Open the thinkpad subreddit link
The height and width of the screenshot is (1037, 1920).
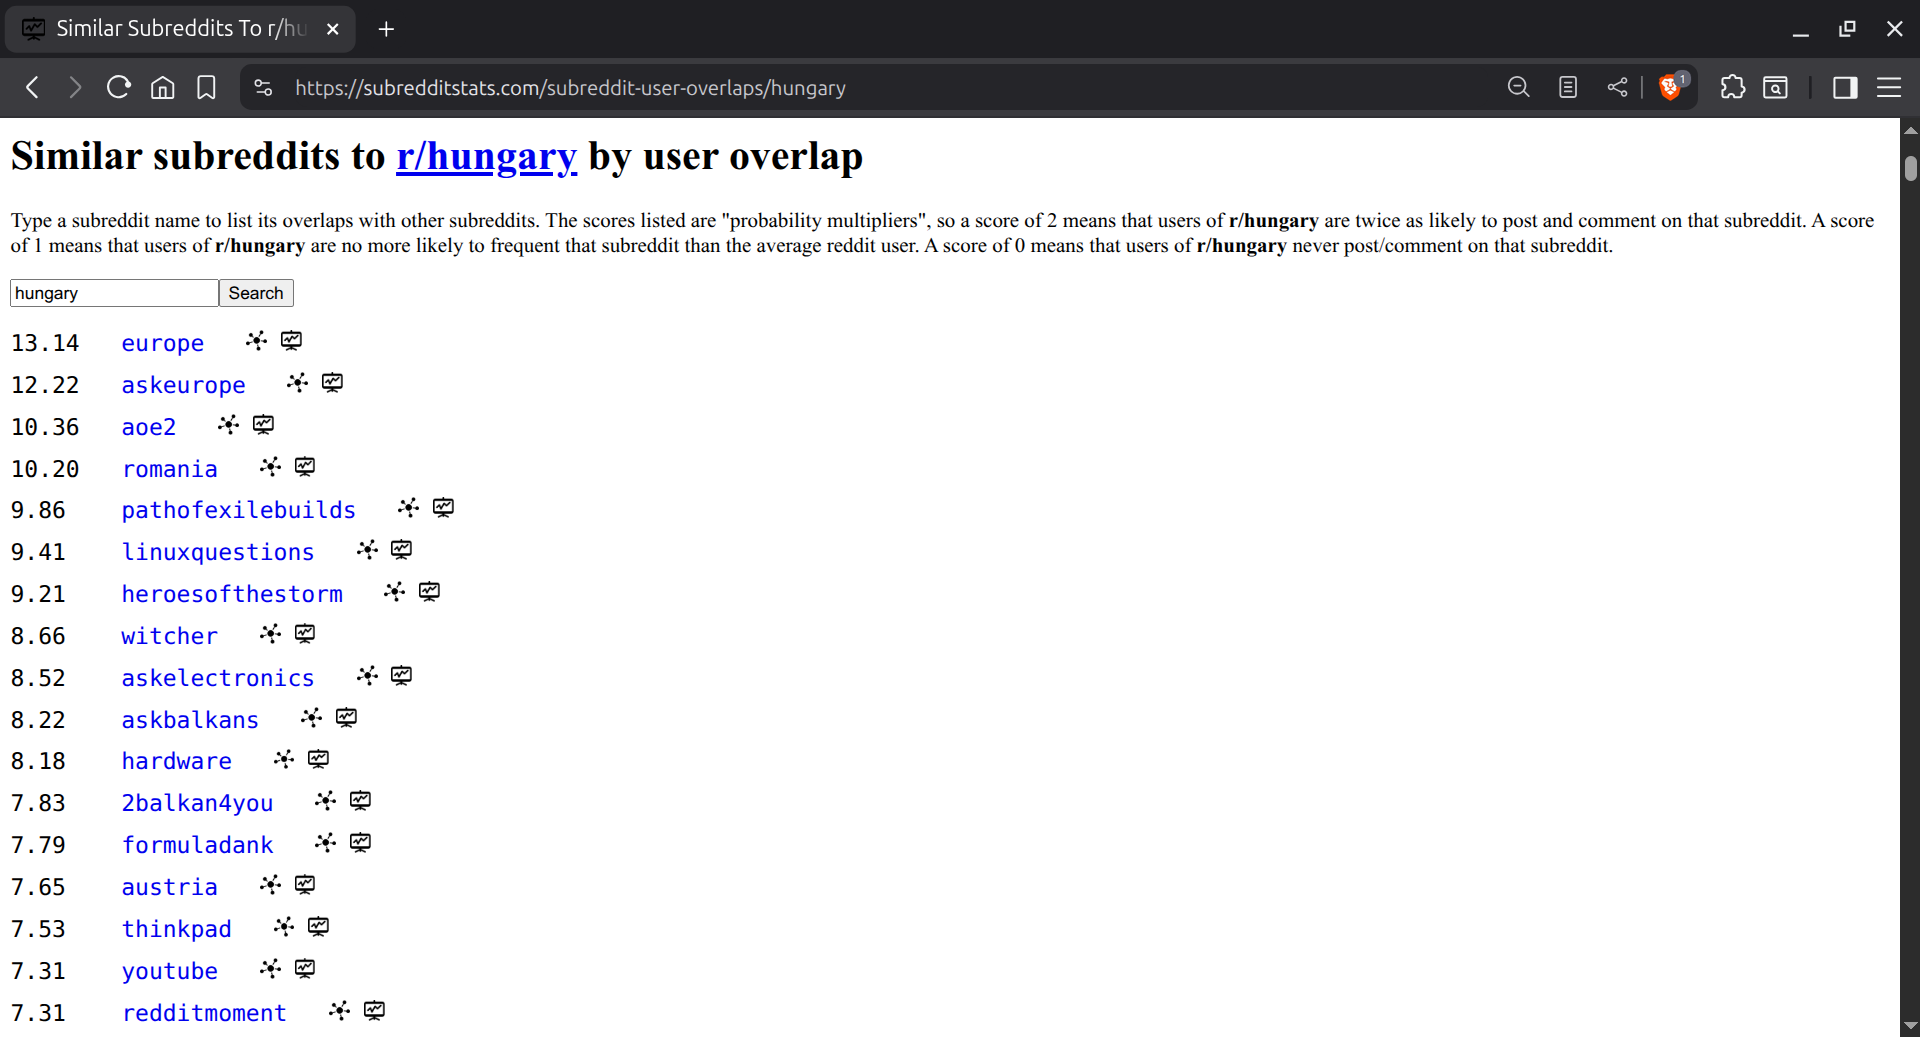pos(177,929)
